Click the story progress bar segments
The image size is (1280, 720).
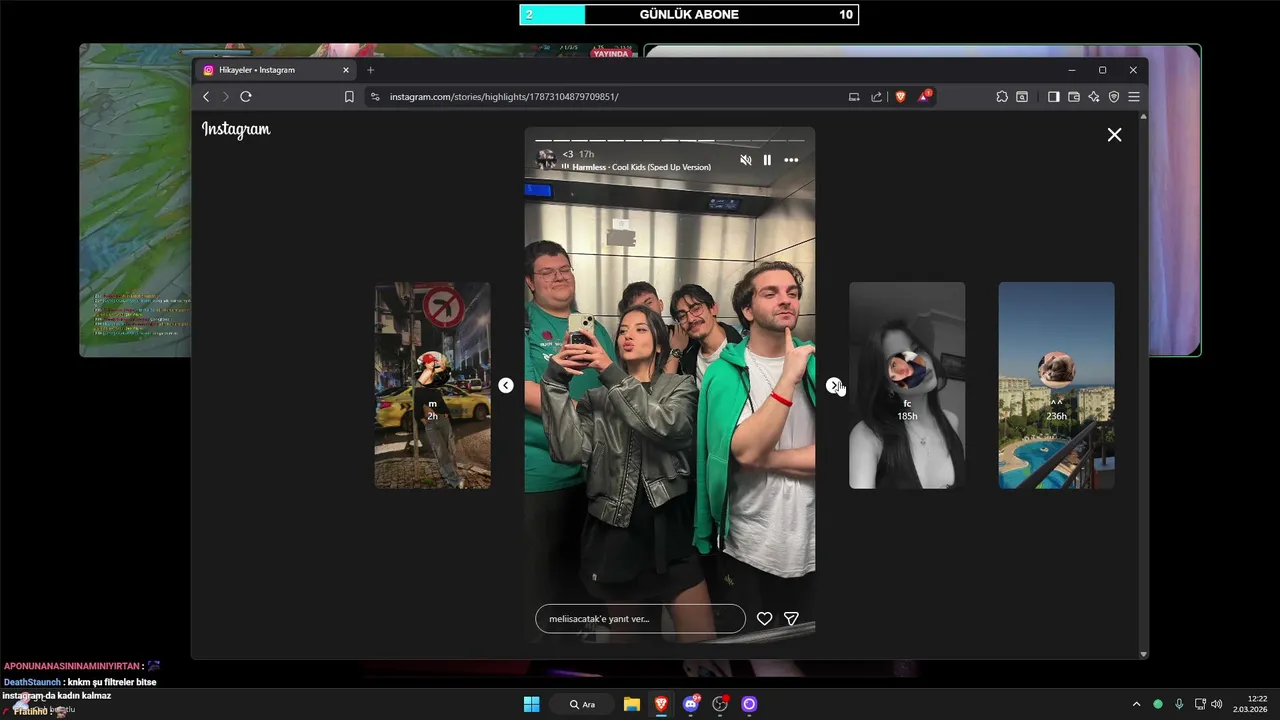(669, 141)
